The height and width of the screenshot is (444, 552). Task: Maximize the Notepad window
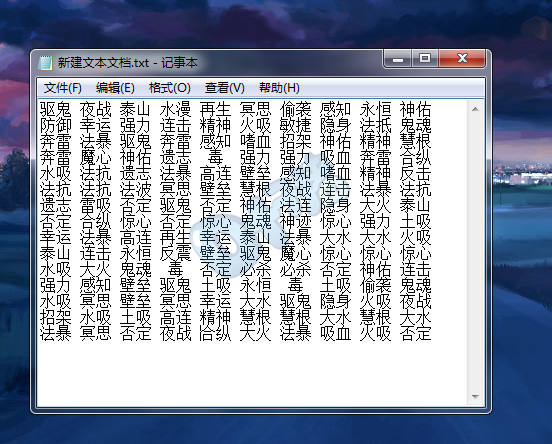pos(425,58)
